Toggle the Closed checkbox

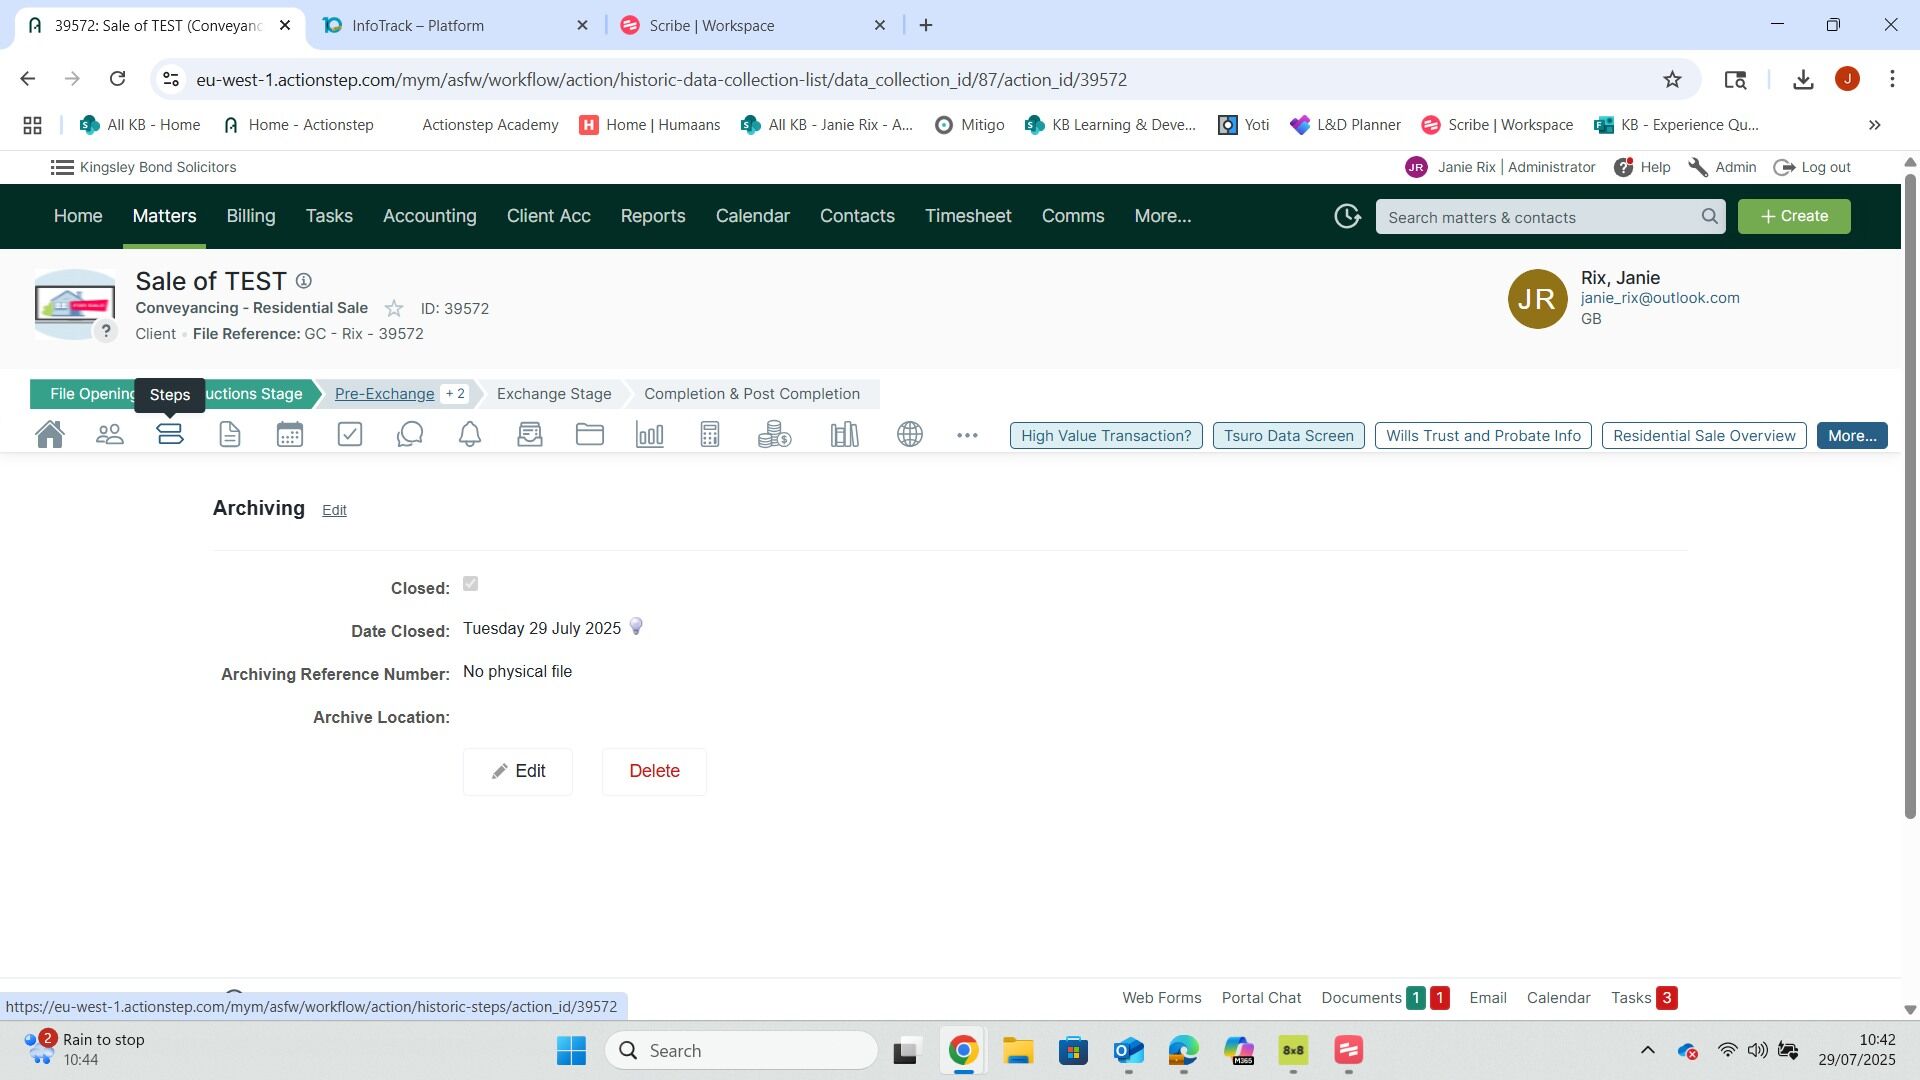pyautogui.click(x=471, y=585)
